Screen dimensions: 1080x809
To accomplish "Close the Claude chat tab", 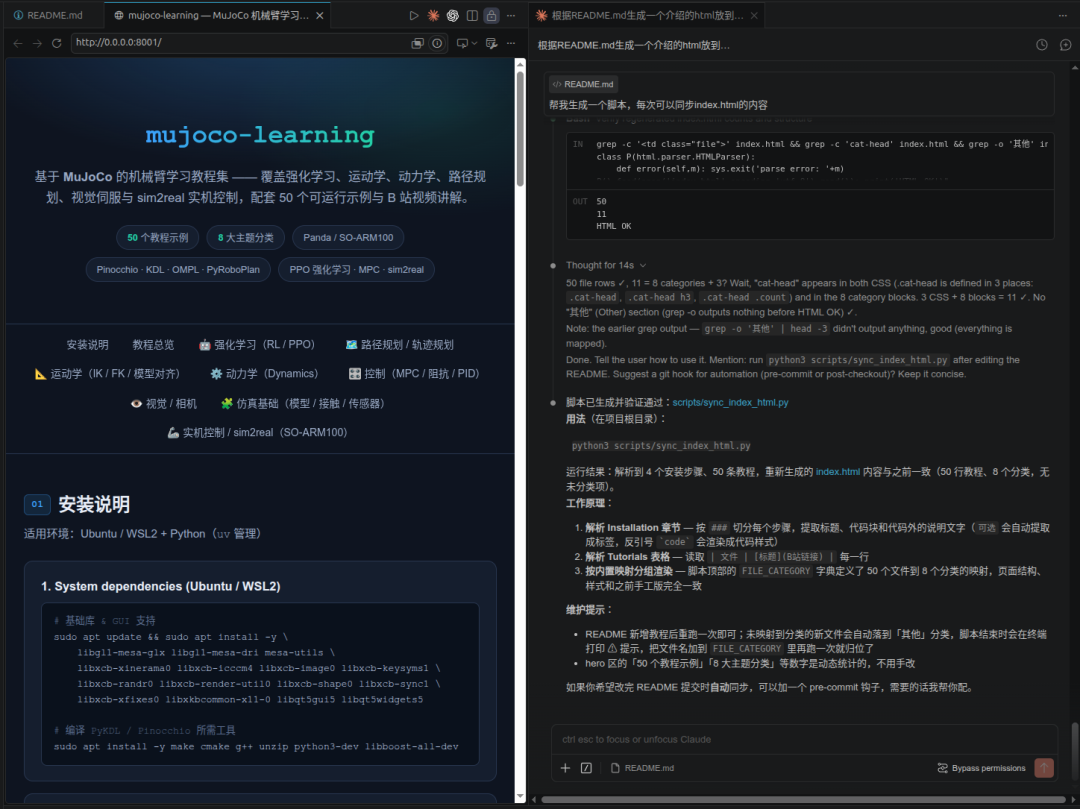I will [x=754, y=15].
